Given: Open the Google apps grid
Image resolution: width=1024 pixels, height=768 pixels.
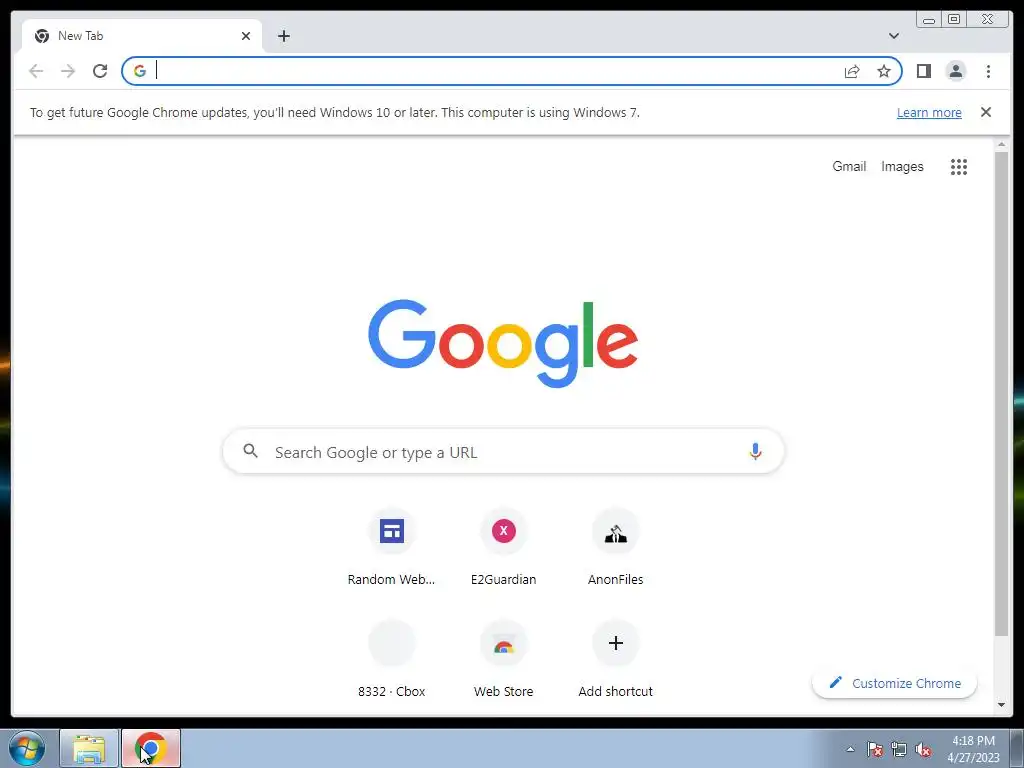Looking at the screenshot, I should point(959,167).
